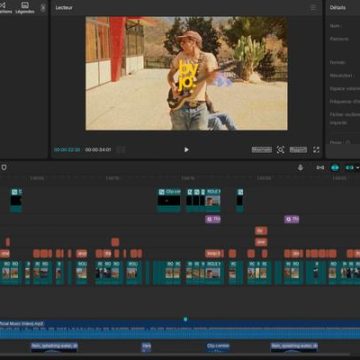360x360 pixels.
Task: Click the microphone voiceover record icon
Action: [x=300, y=167]
